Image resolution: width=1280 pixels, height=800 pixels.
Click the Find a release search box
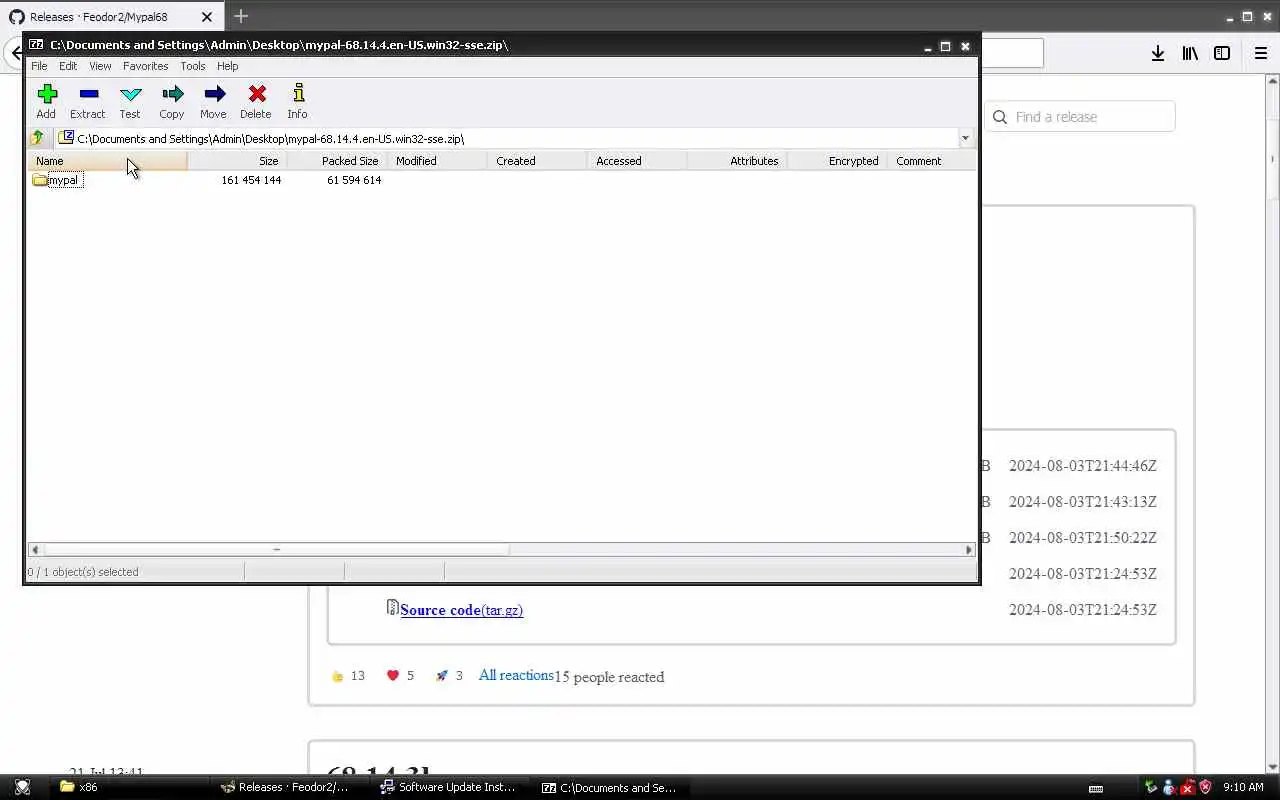[1080, 117]
